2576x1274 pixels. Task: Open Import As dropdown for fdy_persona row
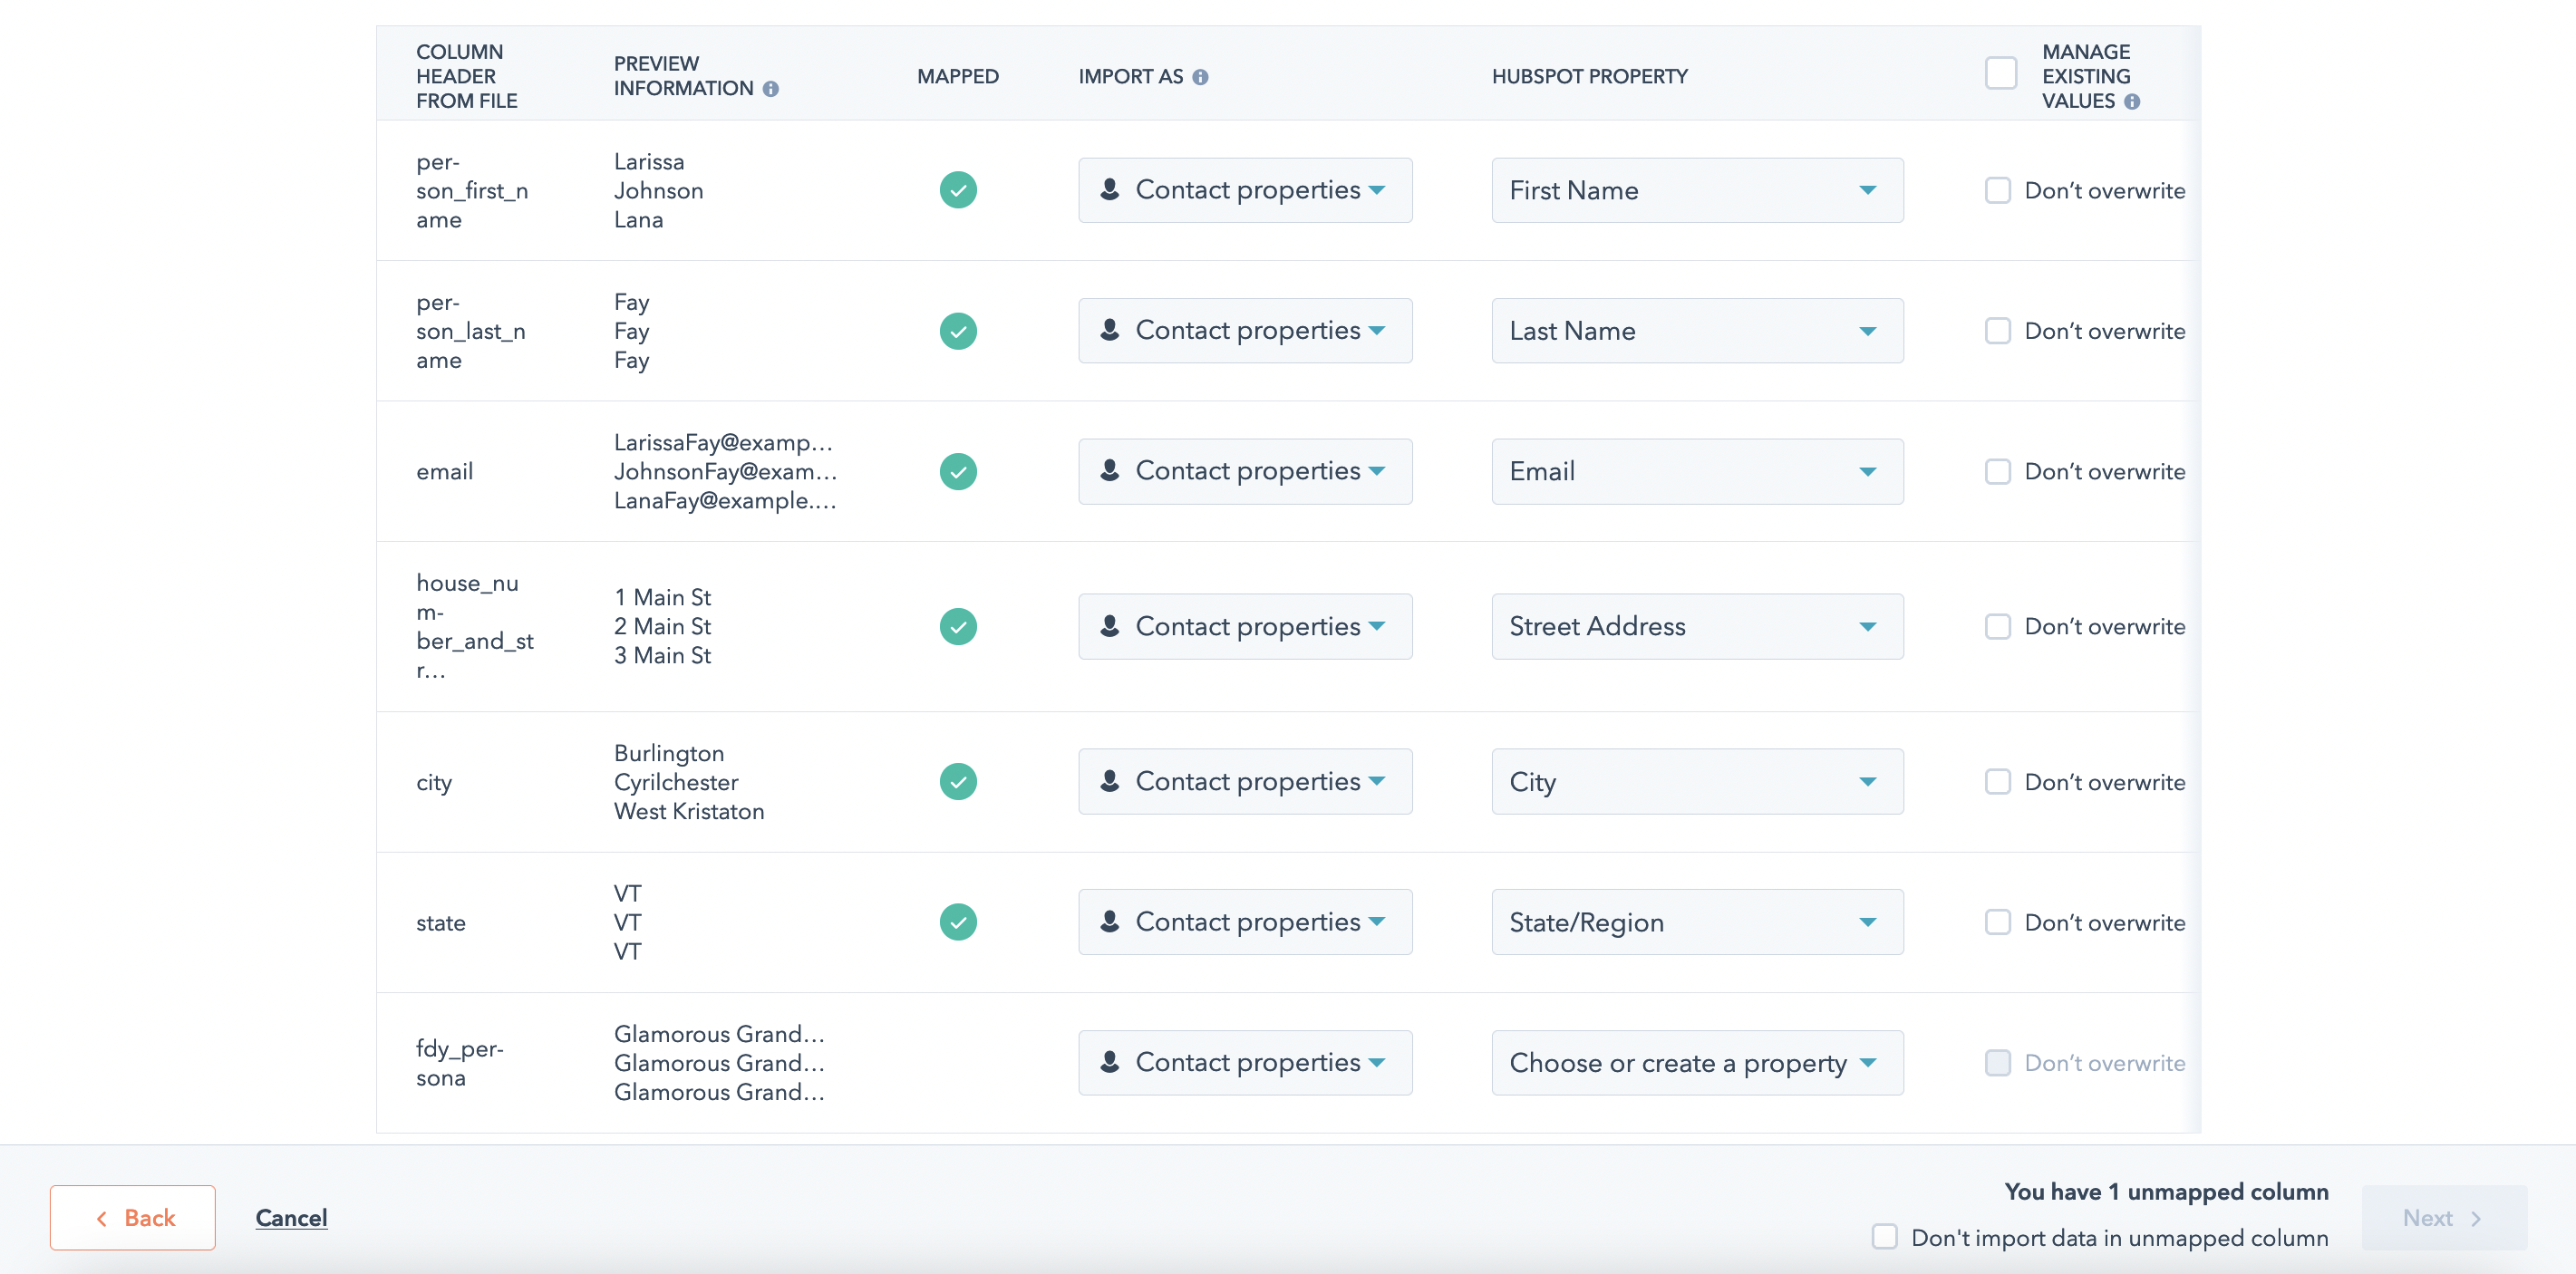(x=1245, y=1062)
